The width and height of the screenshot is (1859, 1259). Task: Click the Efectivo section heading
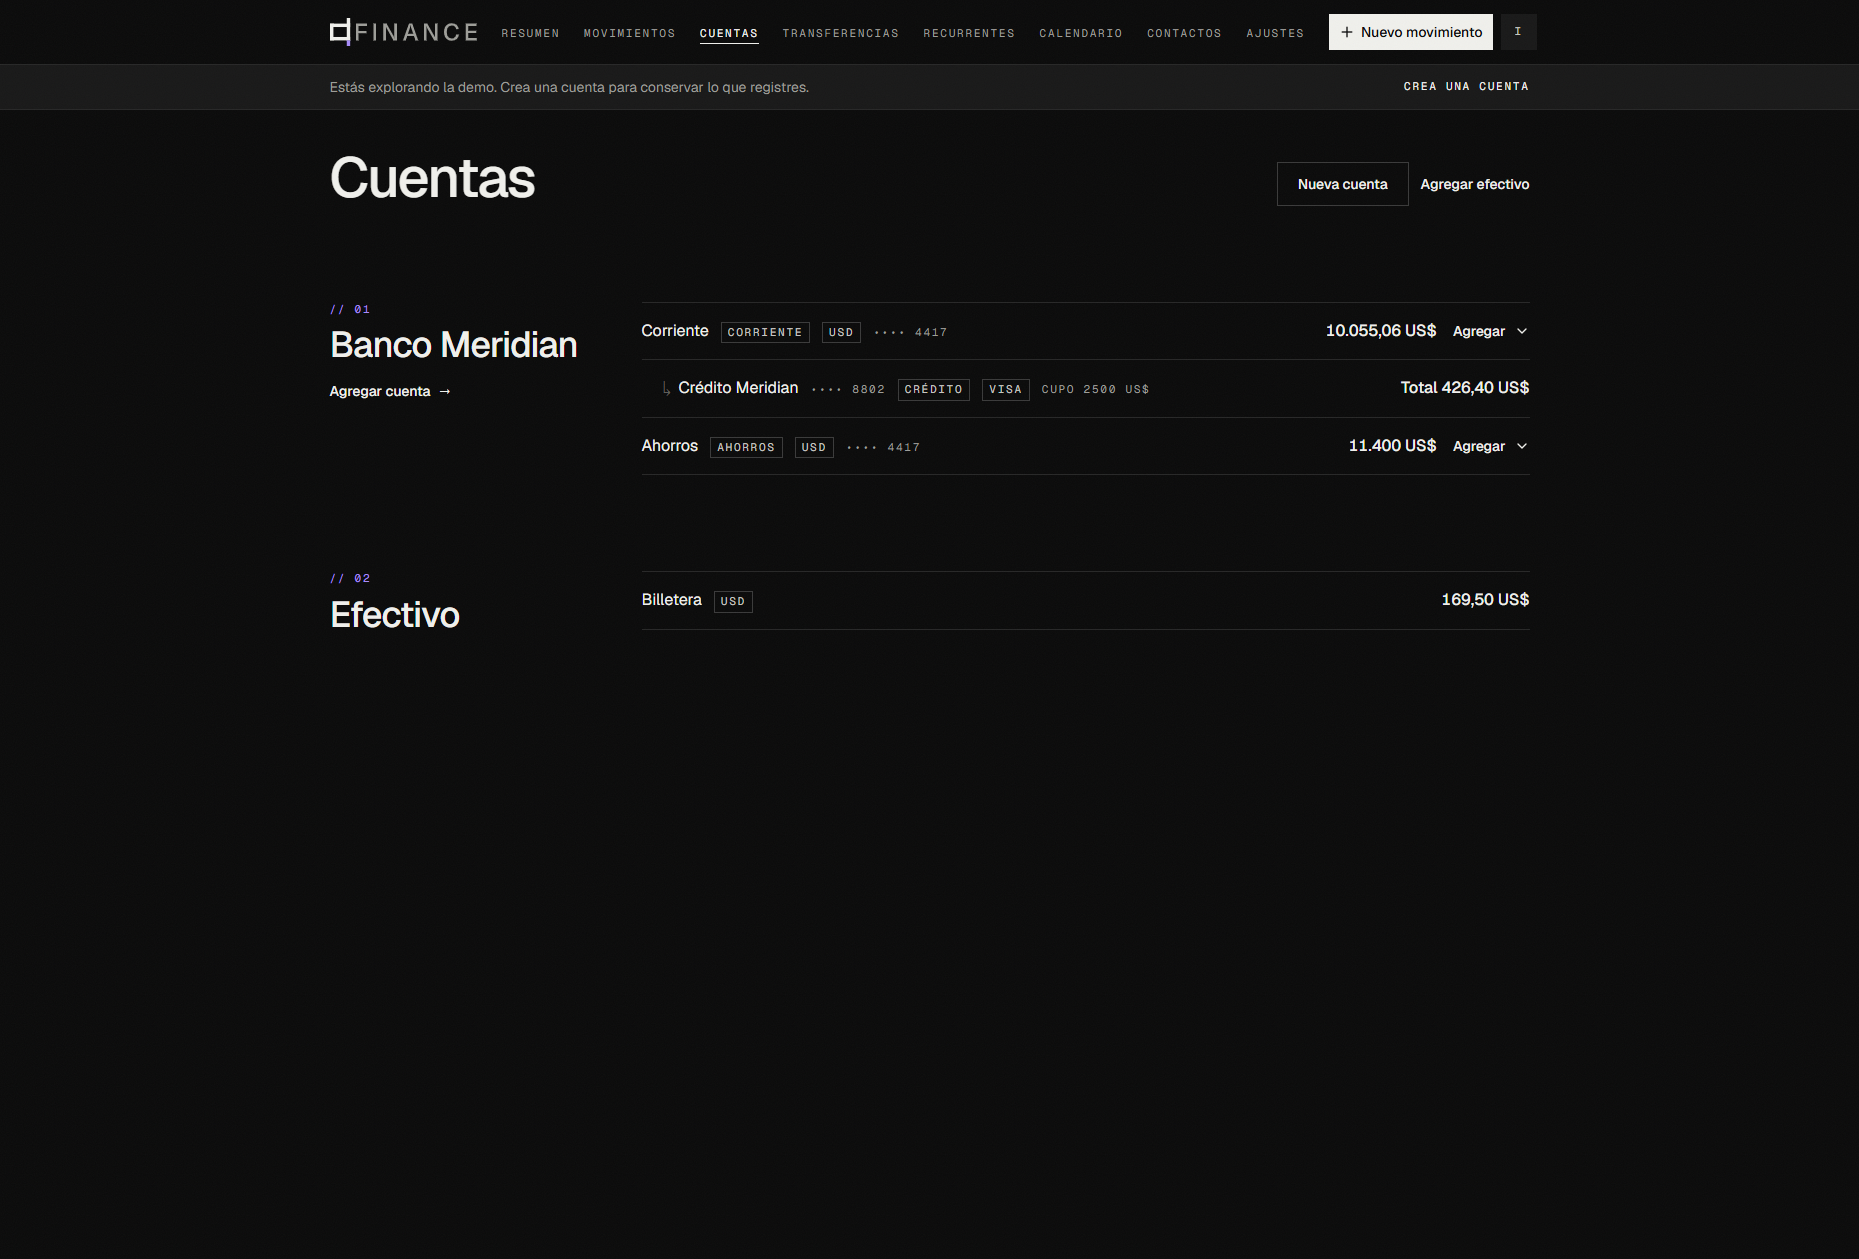395,615
